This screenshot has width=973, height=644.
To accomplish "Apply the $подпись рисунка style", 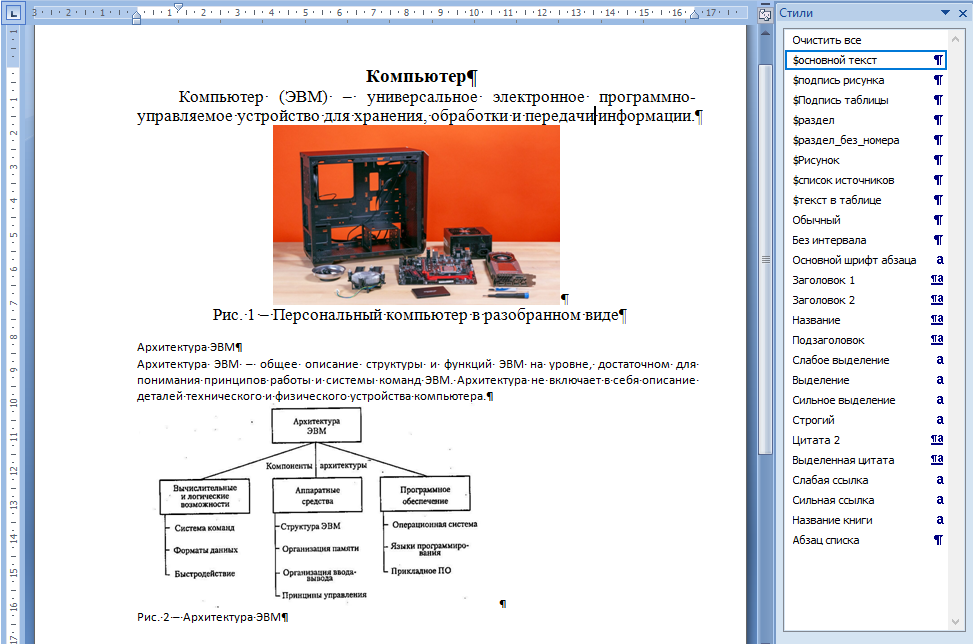I will click(865, 80).
